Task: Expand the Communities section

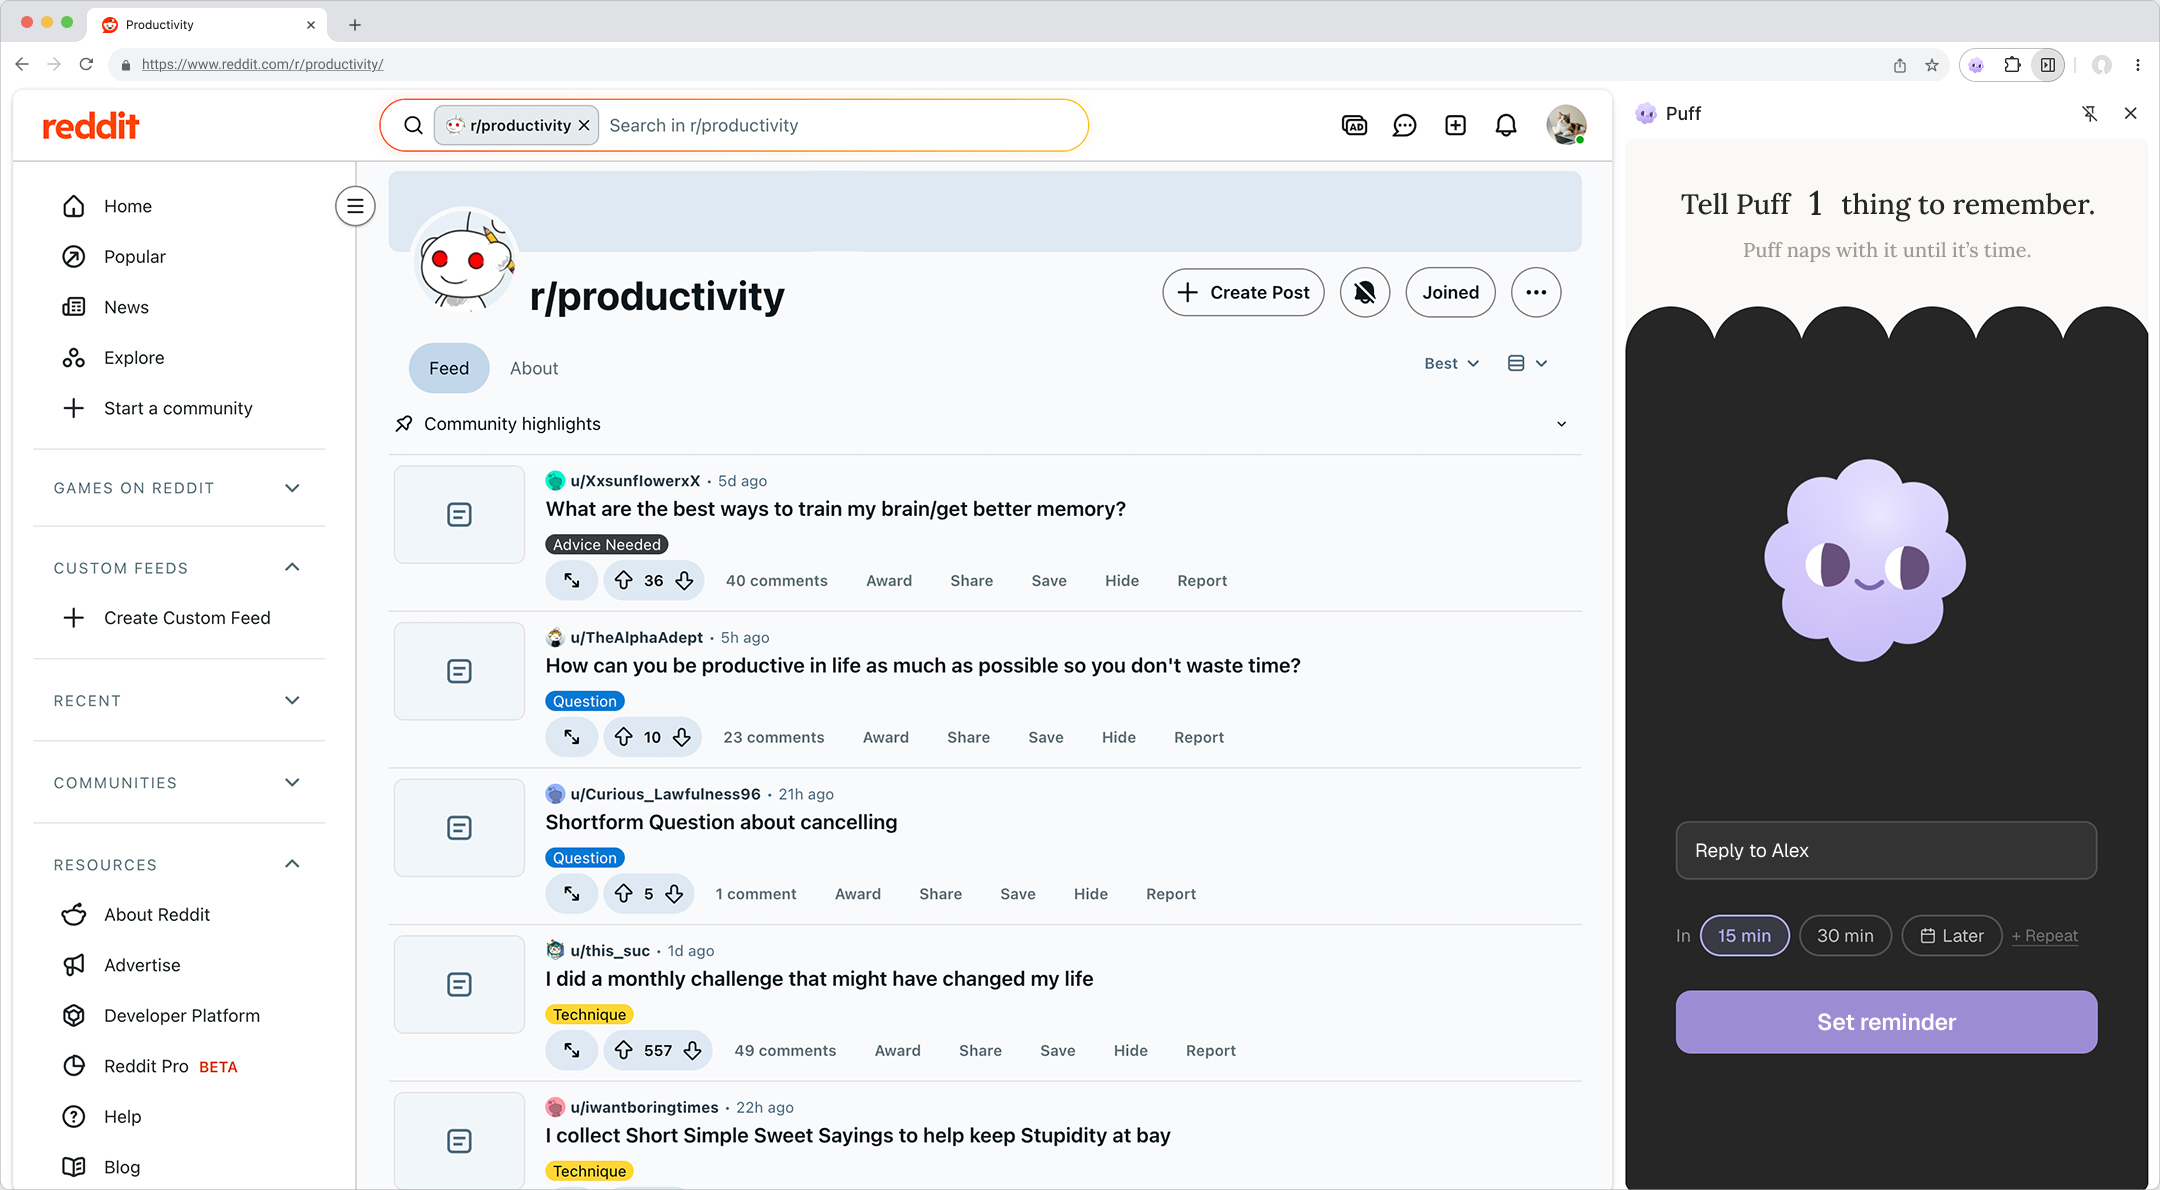Action: (x=179, y=783)
